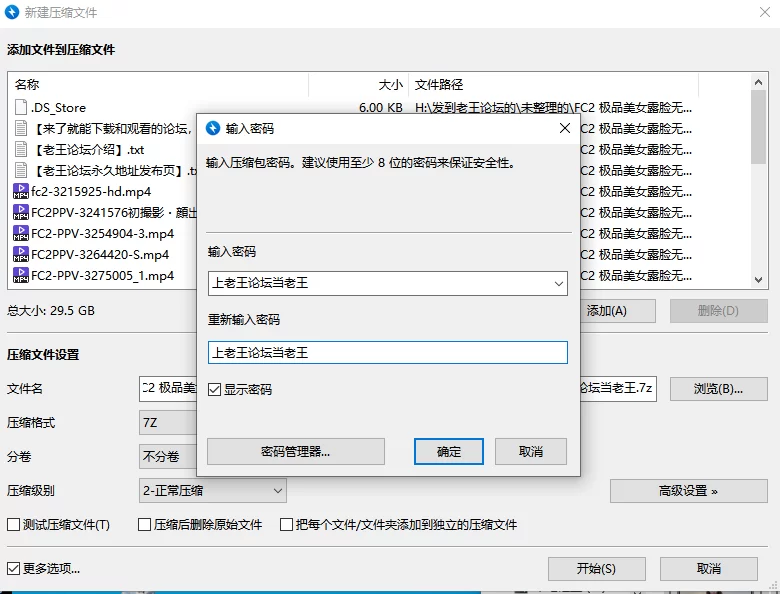Open 密码管理器
780x594 pixels.
pyautogui.click(x=295, y=451)
